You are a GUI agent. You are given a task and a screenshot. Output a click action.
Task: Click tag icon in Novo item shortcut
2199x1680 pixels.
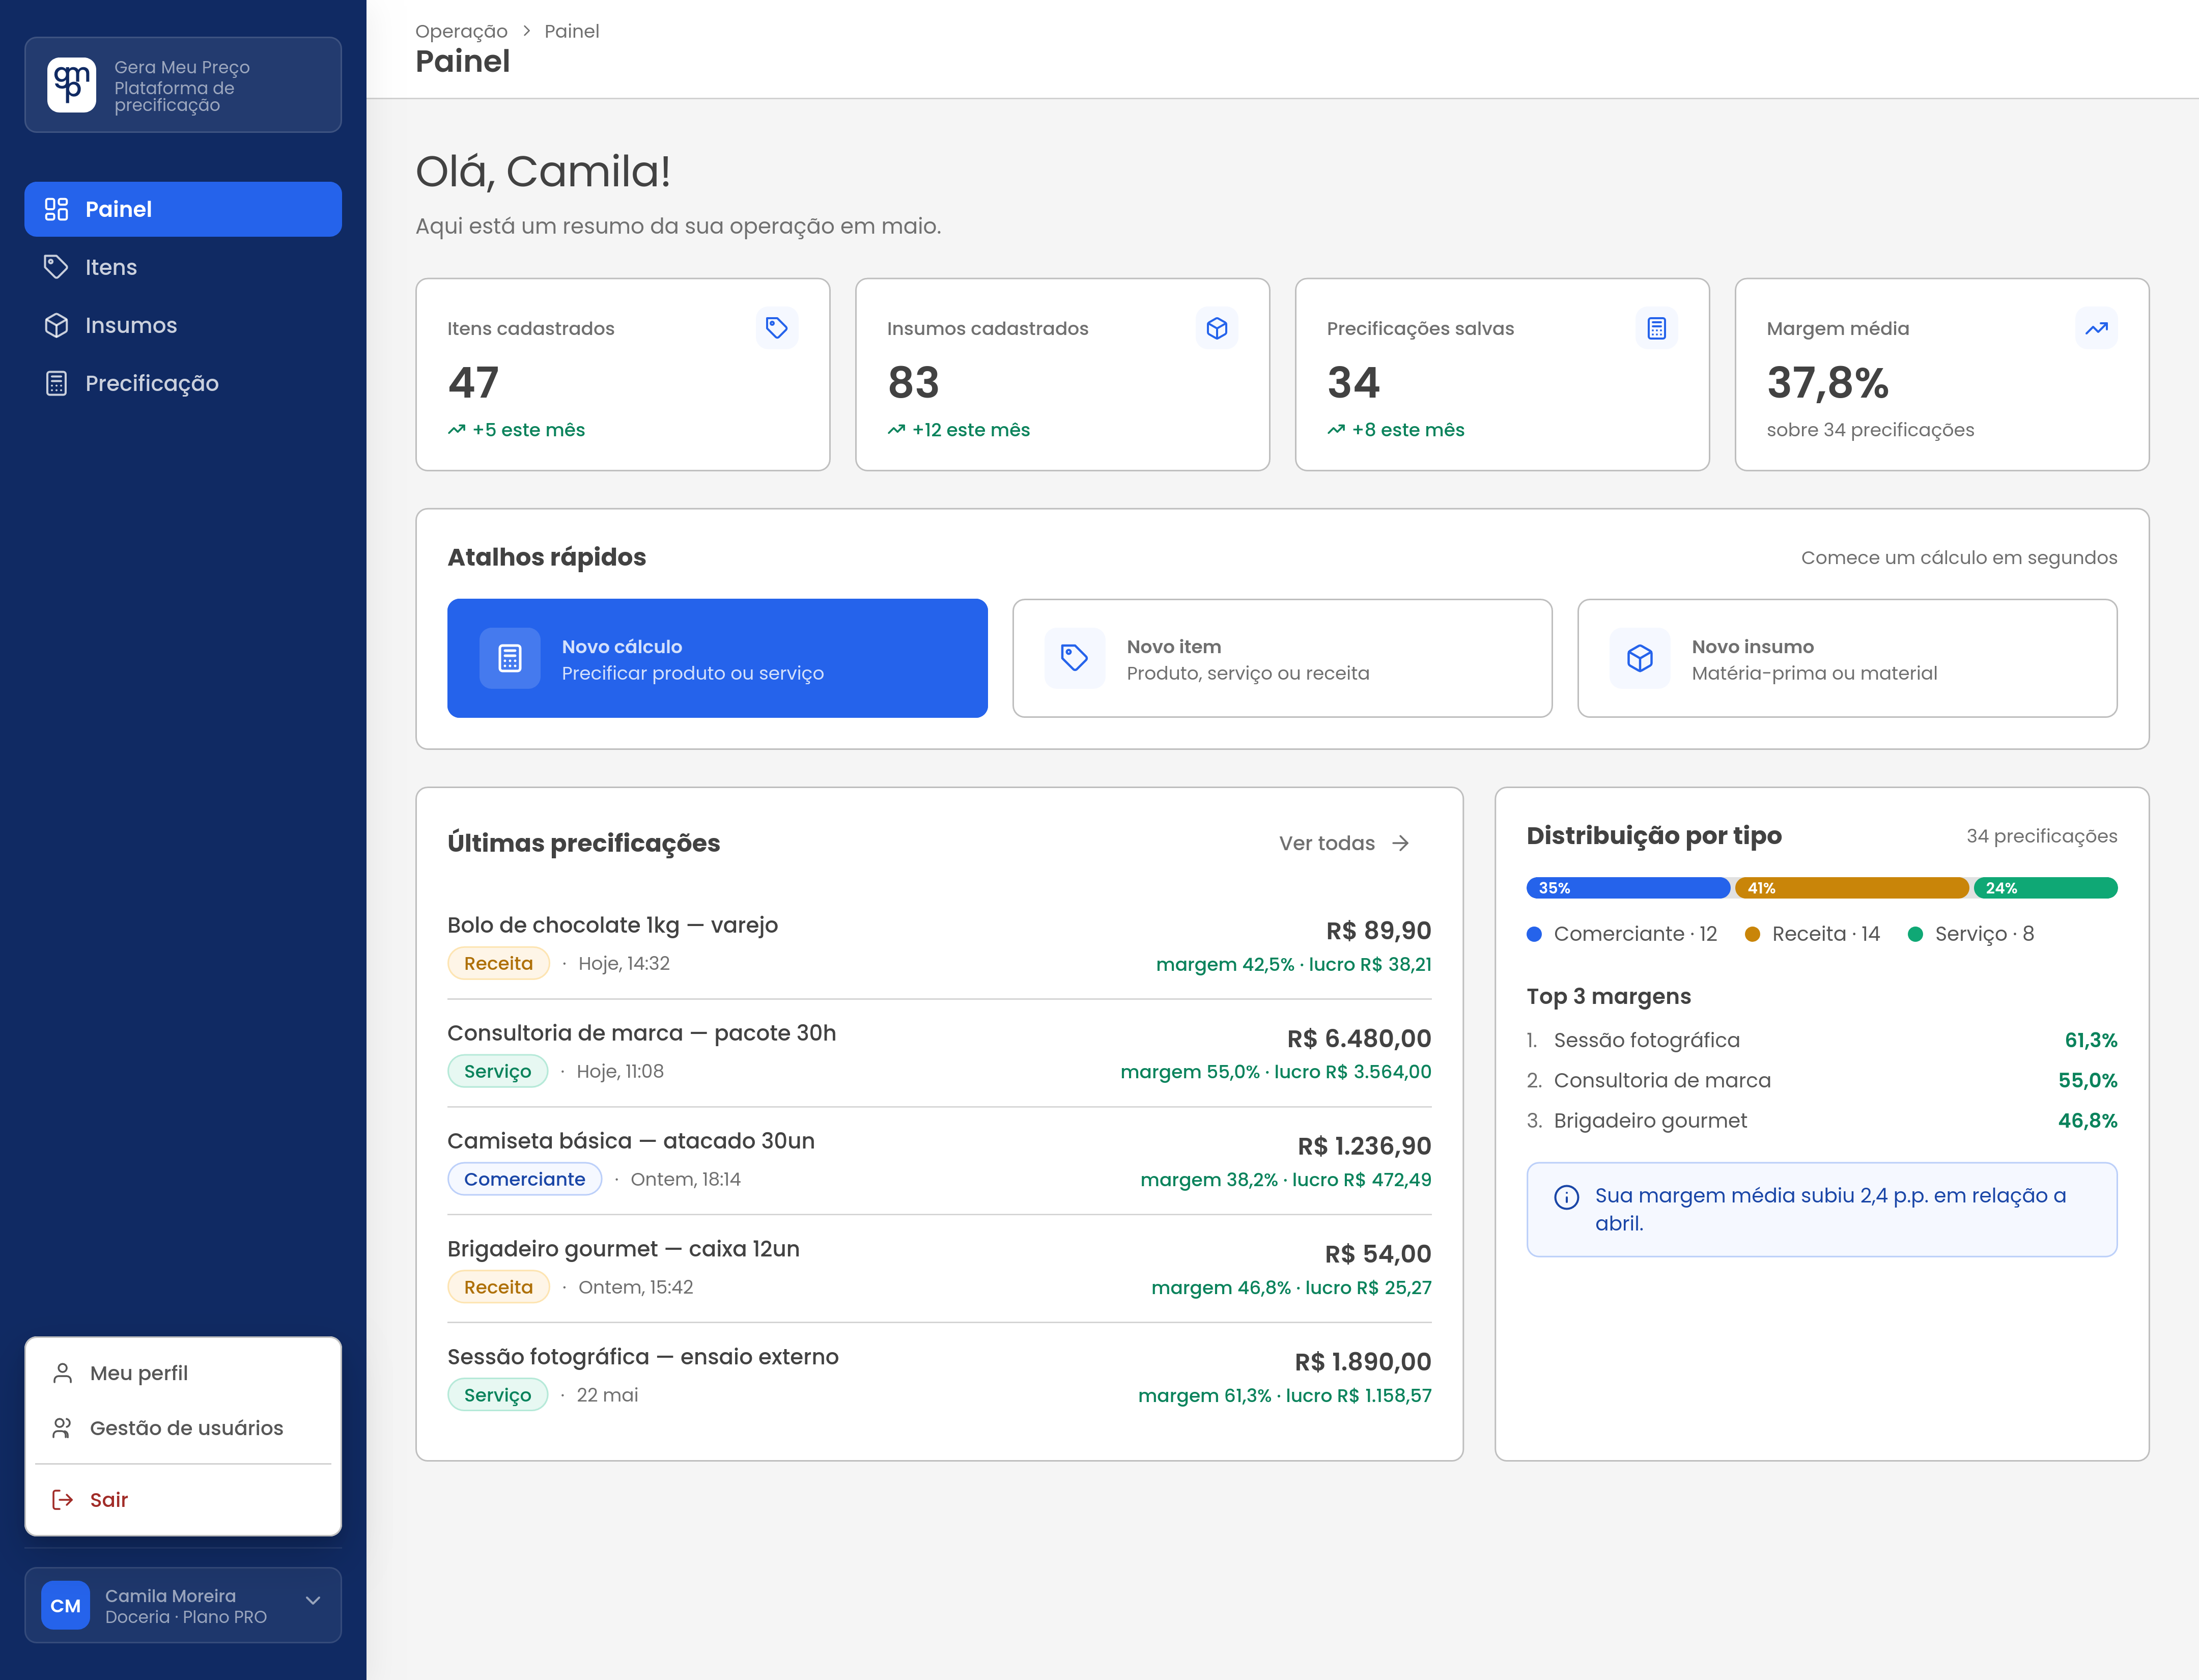(x=1075, y=658)
